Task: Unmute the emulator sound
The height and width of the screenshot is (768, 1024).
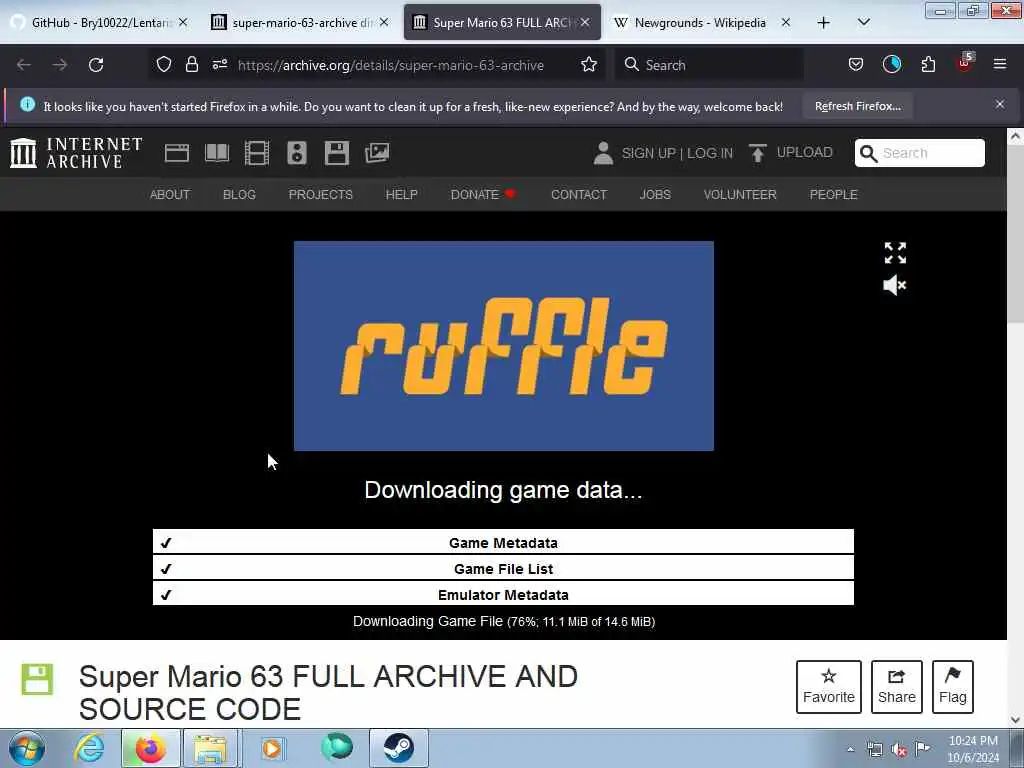Action: click(895, 285)
